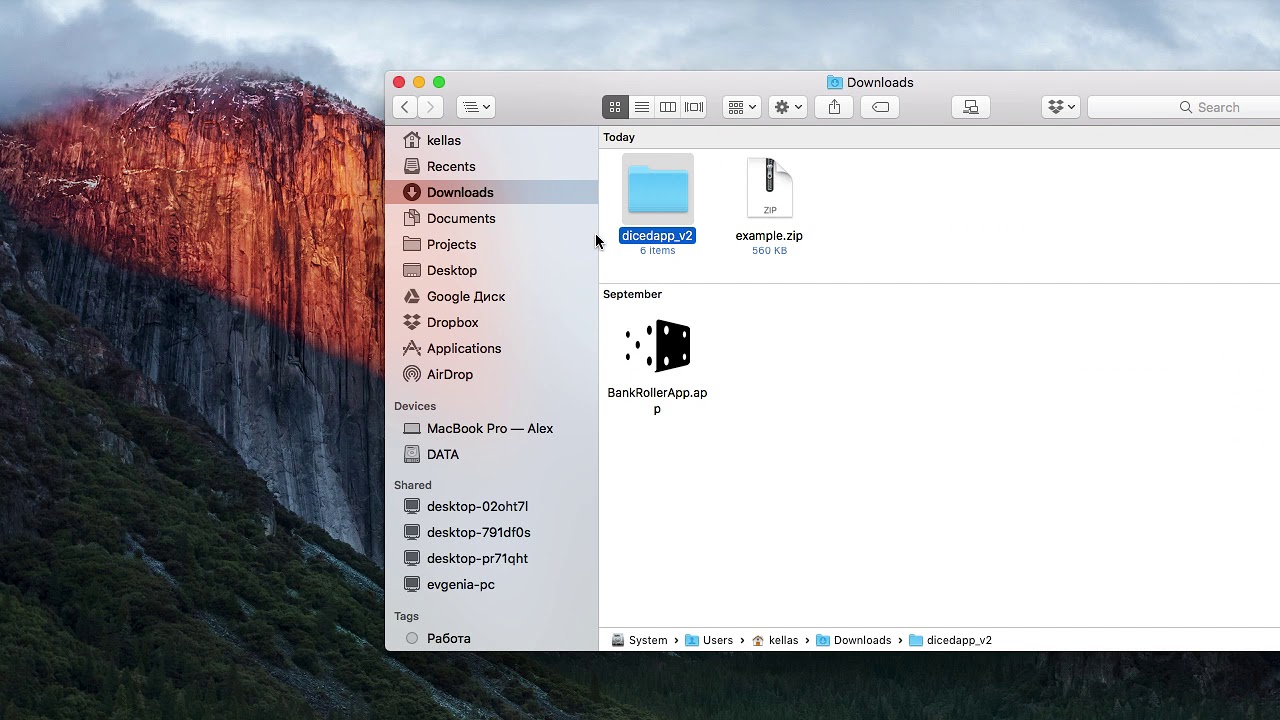Select shared computer desktop-791df0s
This screenshot has height=720, width=1280.
coord(492,532)
